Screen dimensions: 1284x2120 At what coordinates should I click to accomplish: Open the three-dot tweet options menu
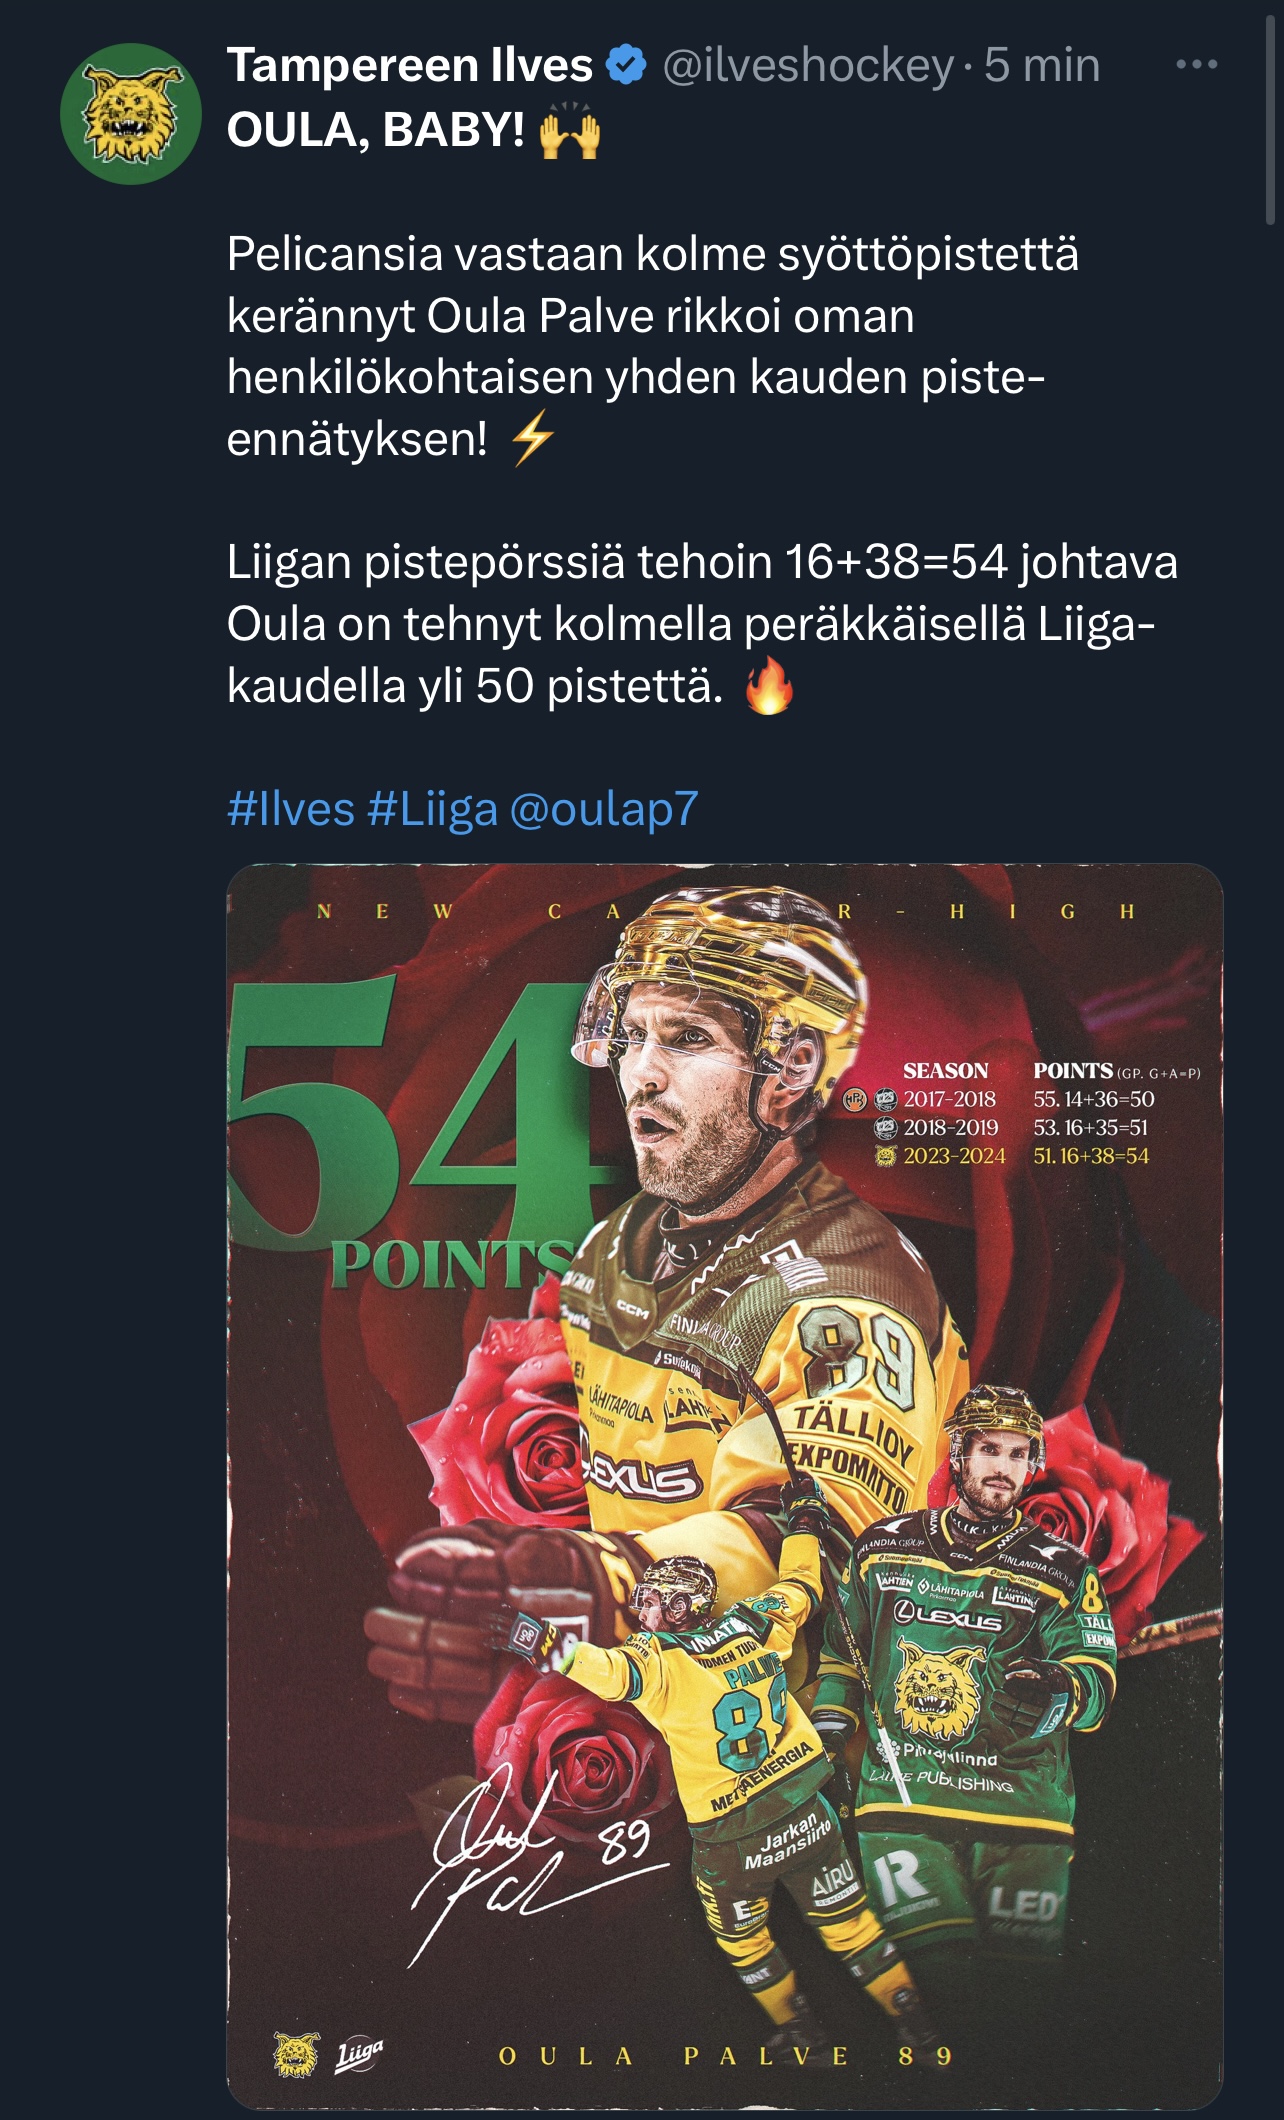pyautogui.click(x=1196, y=65)
